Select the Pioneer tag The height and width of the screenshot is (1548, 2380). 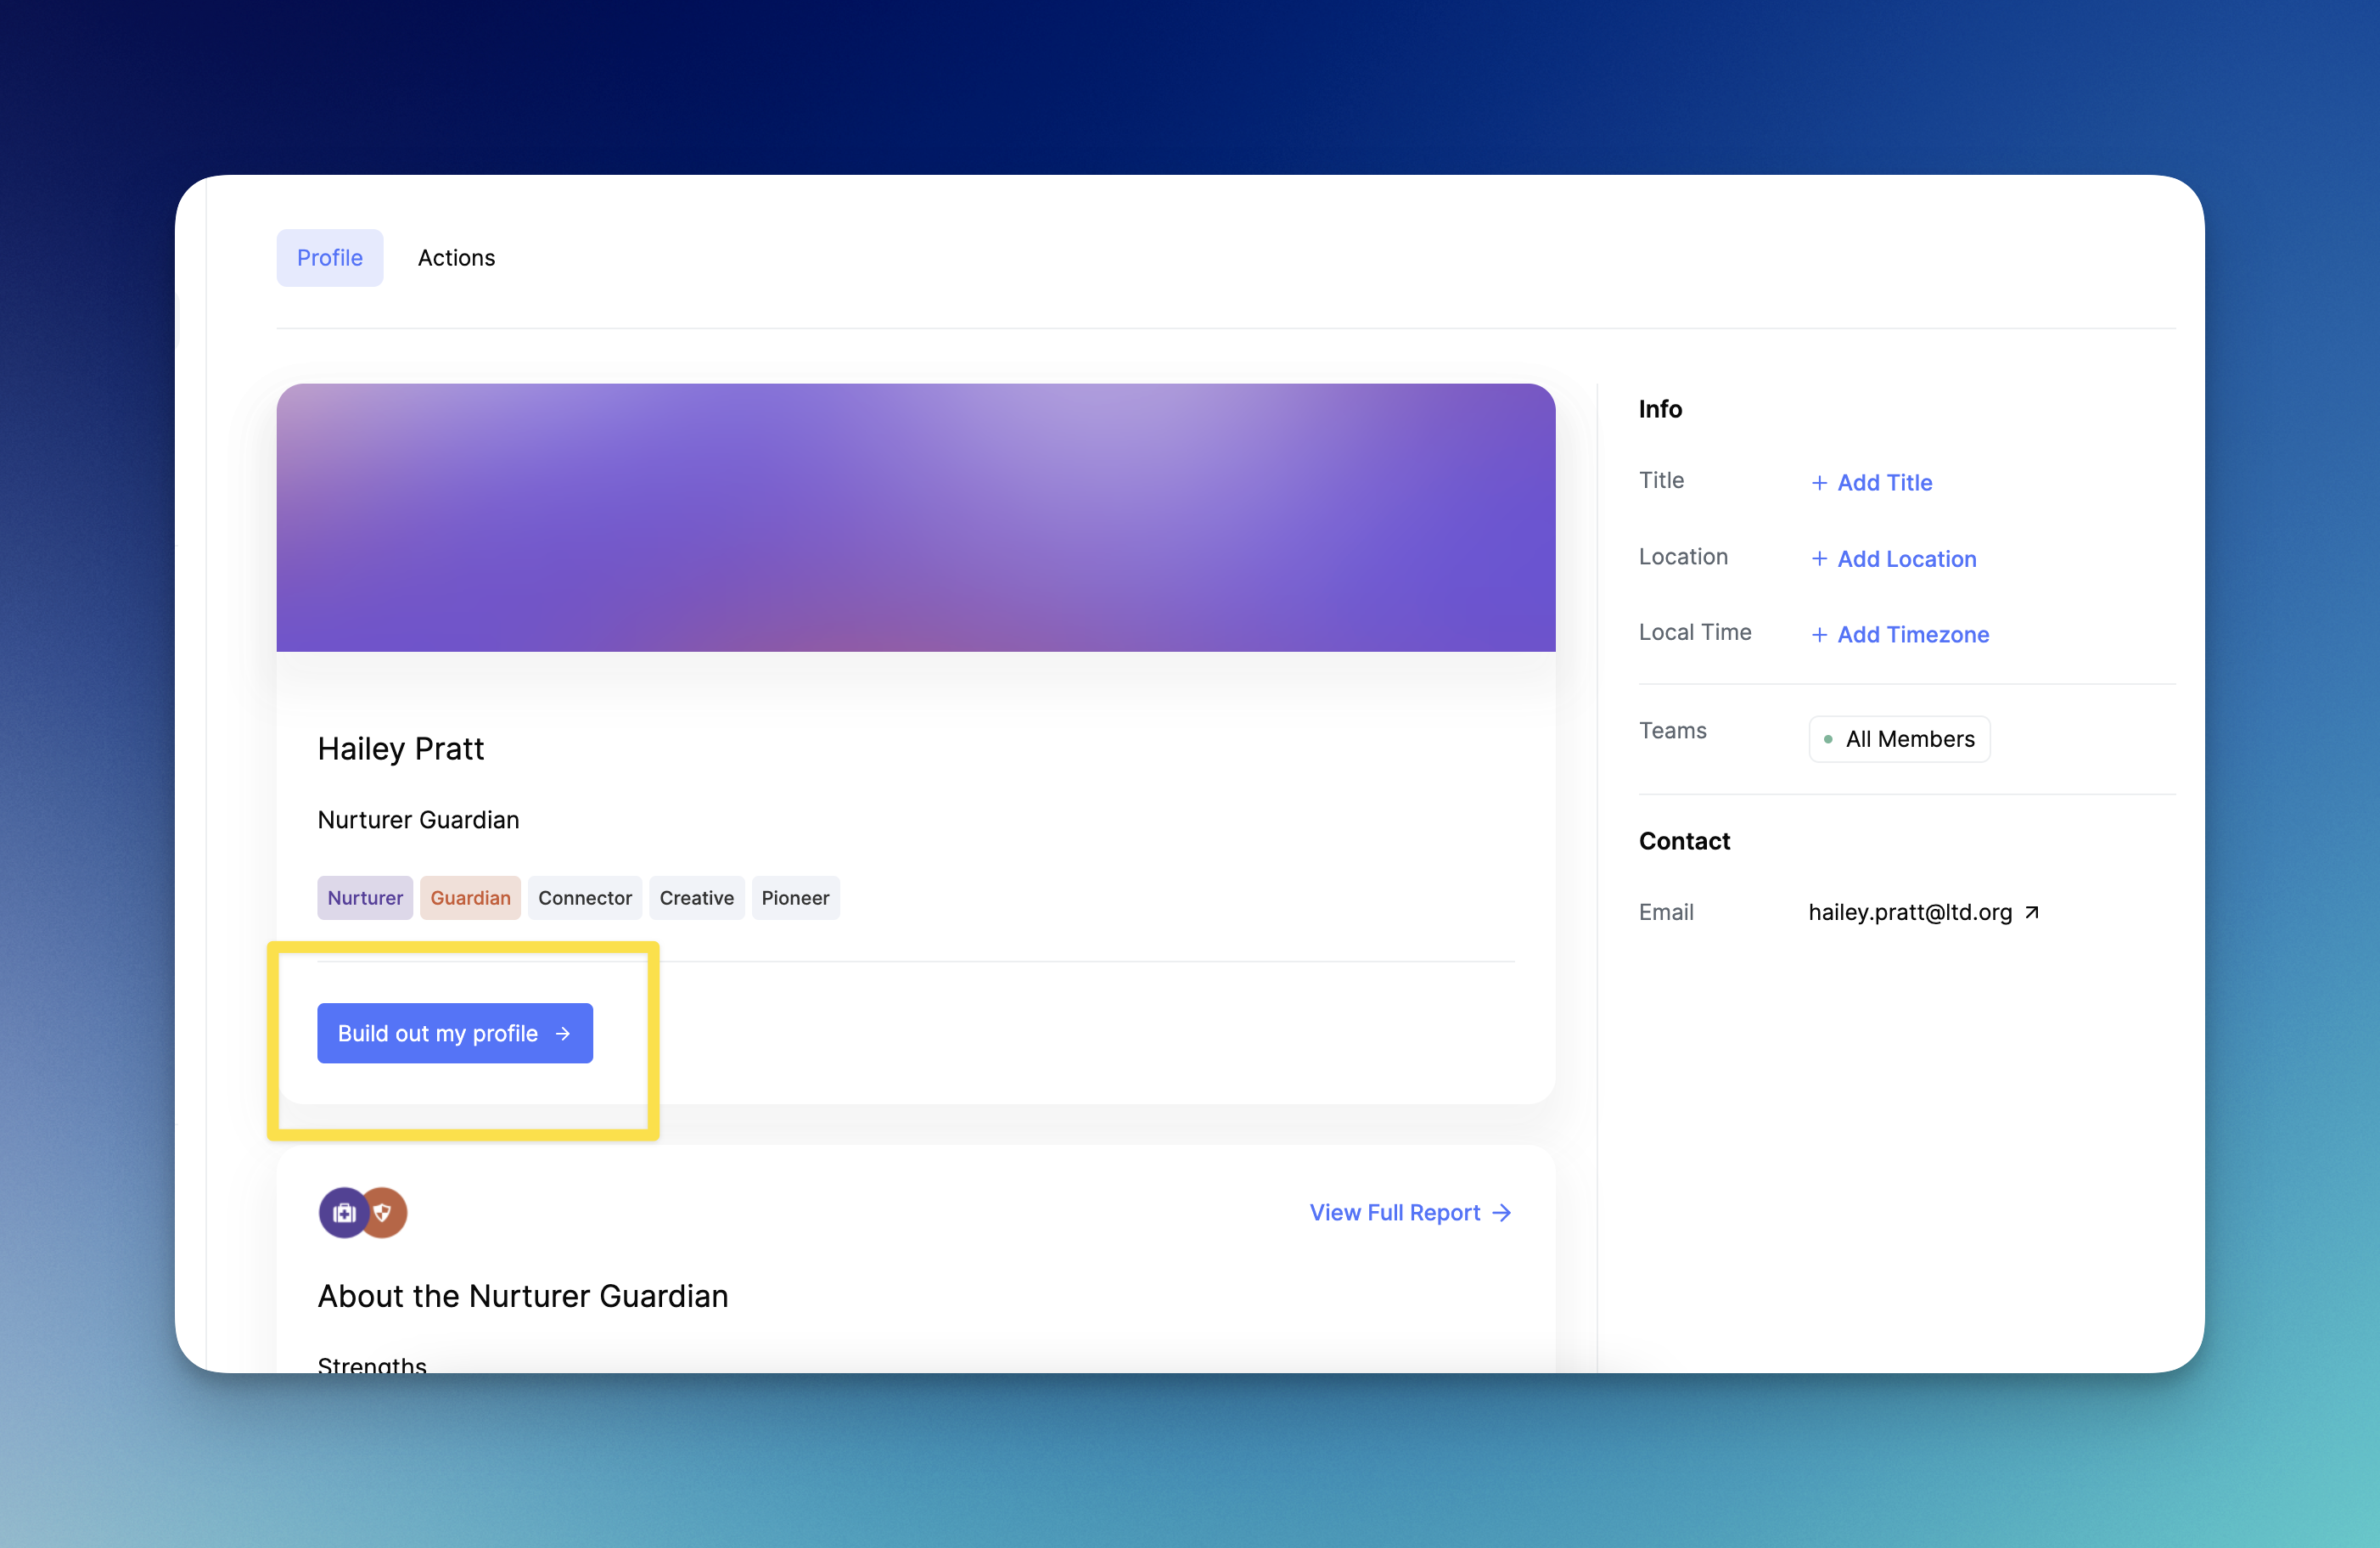[795, 898]
